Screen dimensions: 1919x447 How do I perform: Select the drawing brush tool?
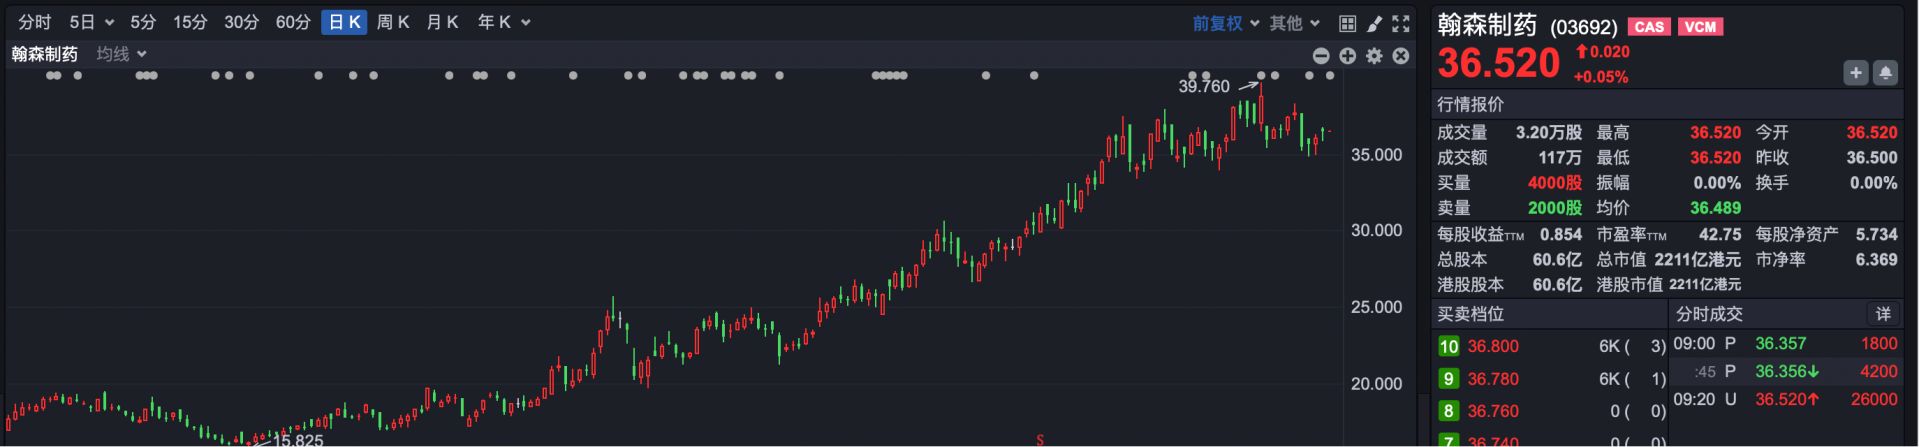pos(1374,23)
